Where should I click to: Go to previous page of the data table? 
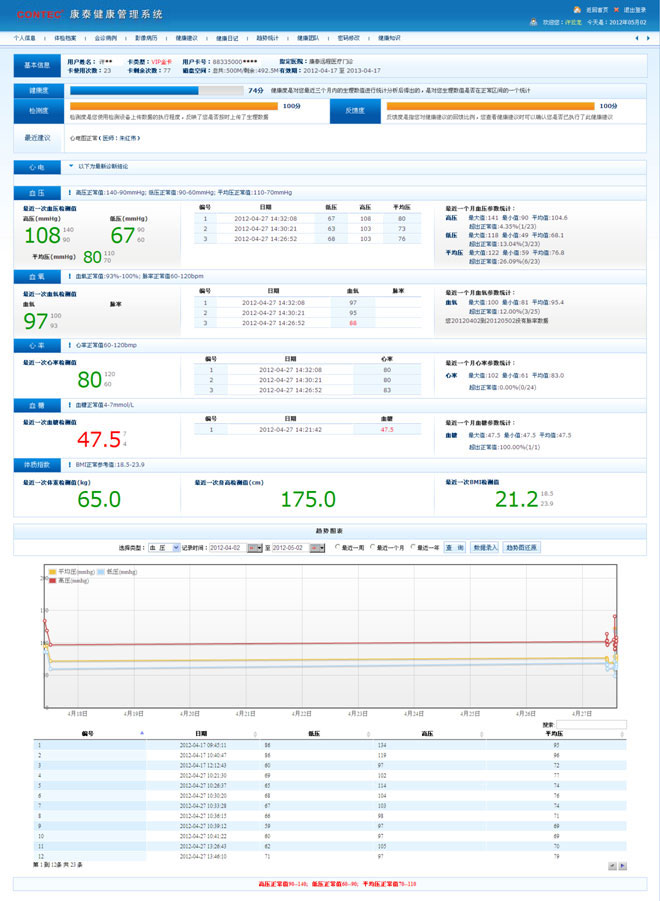[x=612, y=866]
